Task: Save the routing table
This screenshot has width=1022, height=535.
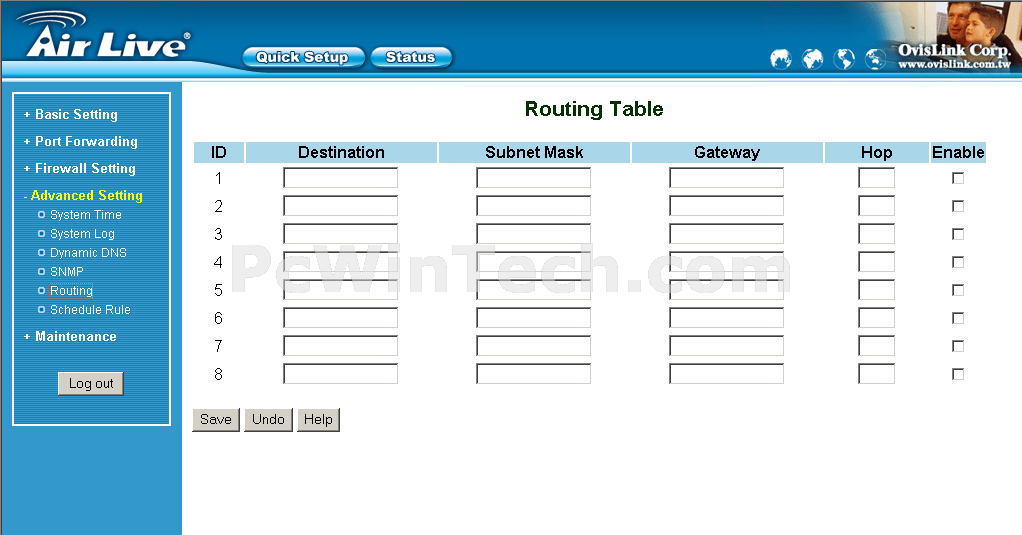Action: (216, 419)
